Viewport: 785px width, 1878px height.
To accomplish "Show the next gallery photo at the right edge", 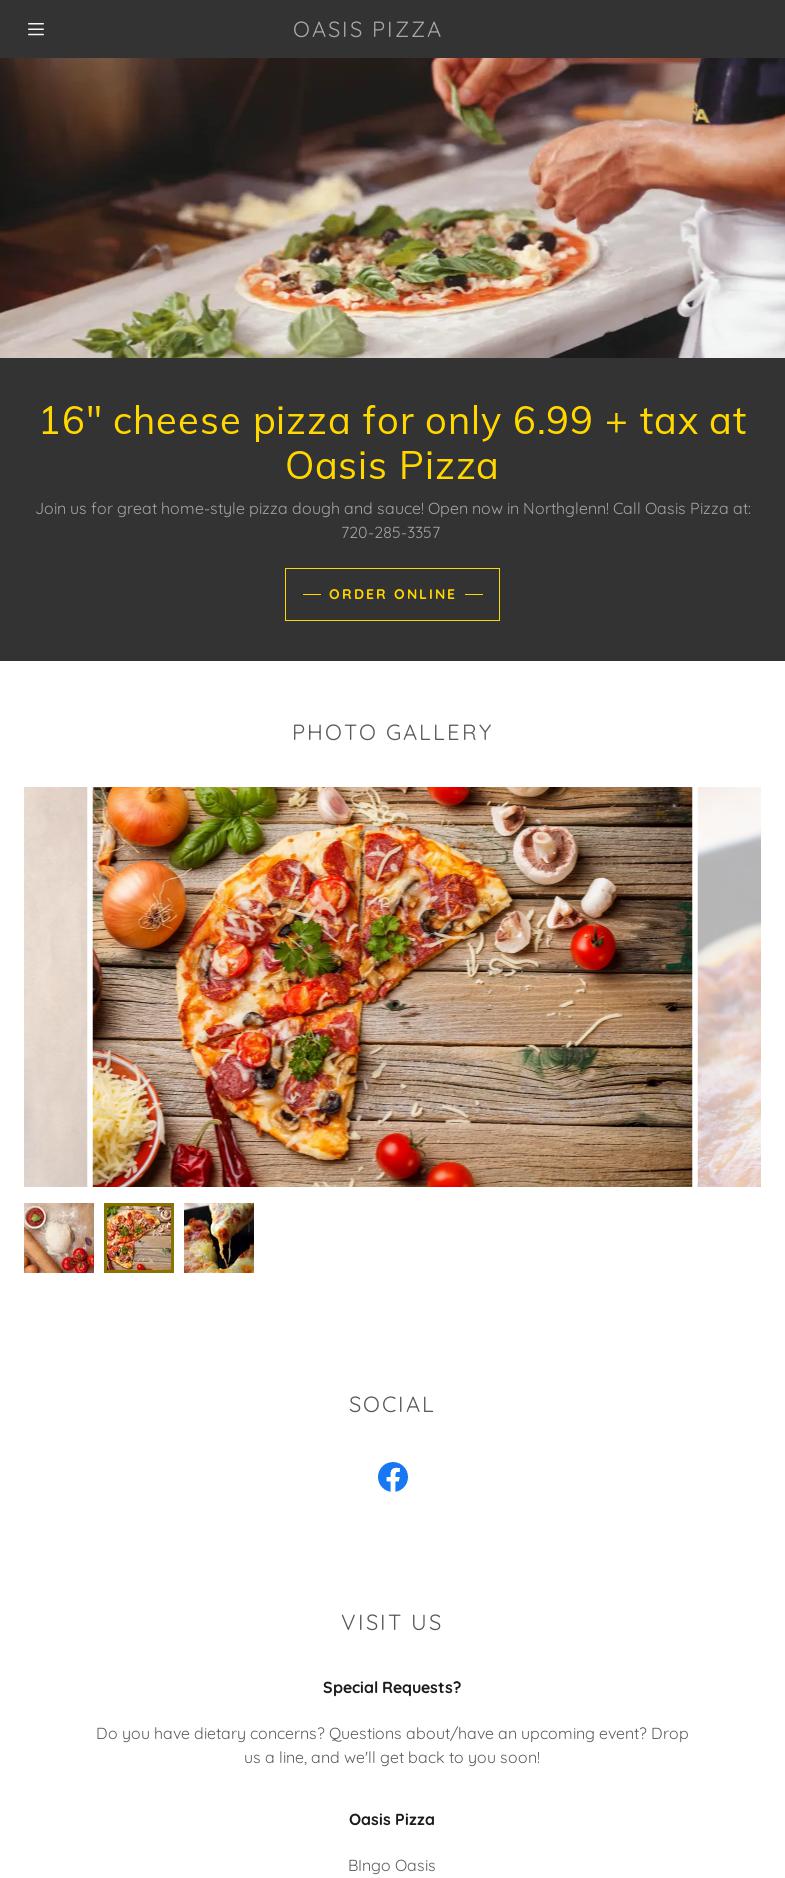I will tap(729, 987).
